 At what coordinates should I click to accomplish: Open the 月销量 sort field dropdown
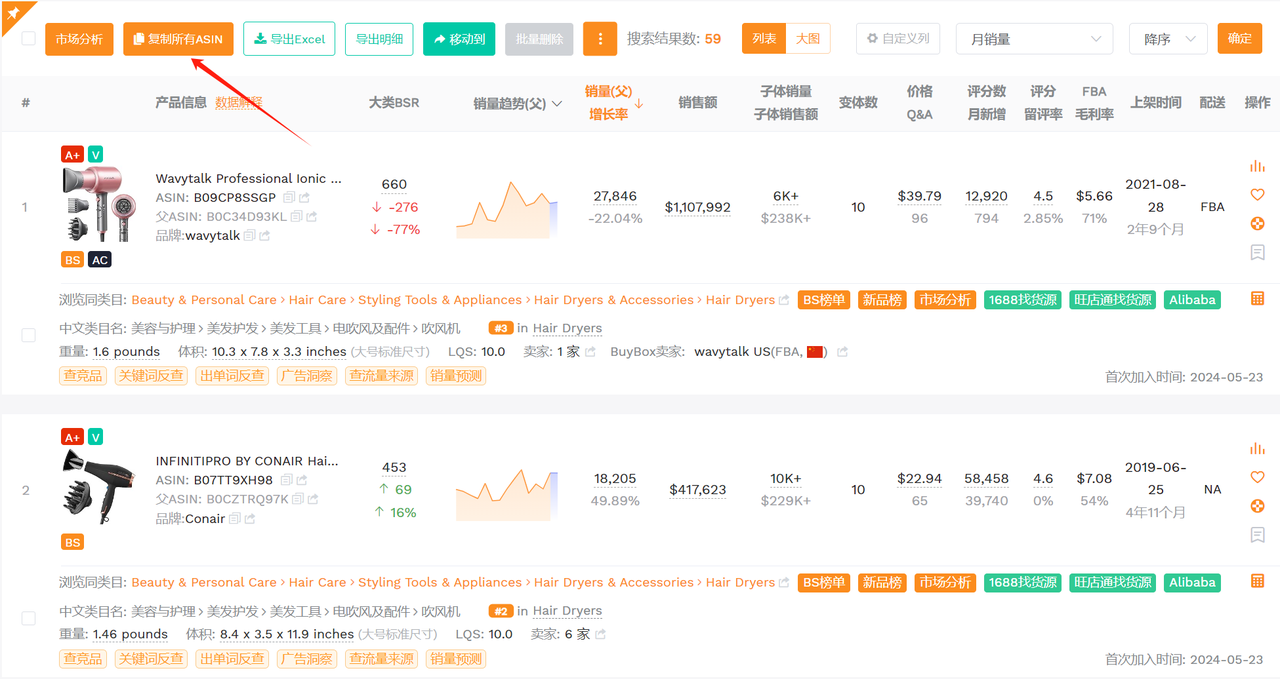pos(1034,39)
